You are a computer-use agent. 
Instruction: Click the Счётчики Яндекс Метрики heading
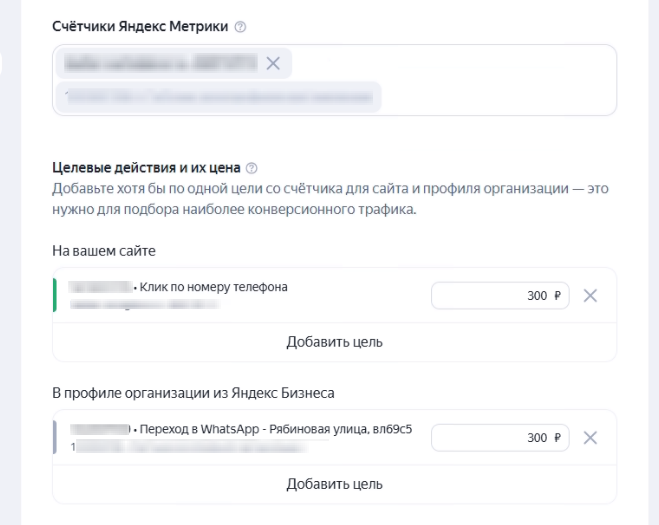coord(140,26)
